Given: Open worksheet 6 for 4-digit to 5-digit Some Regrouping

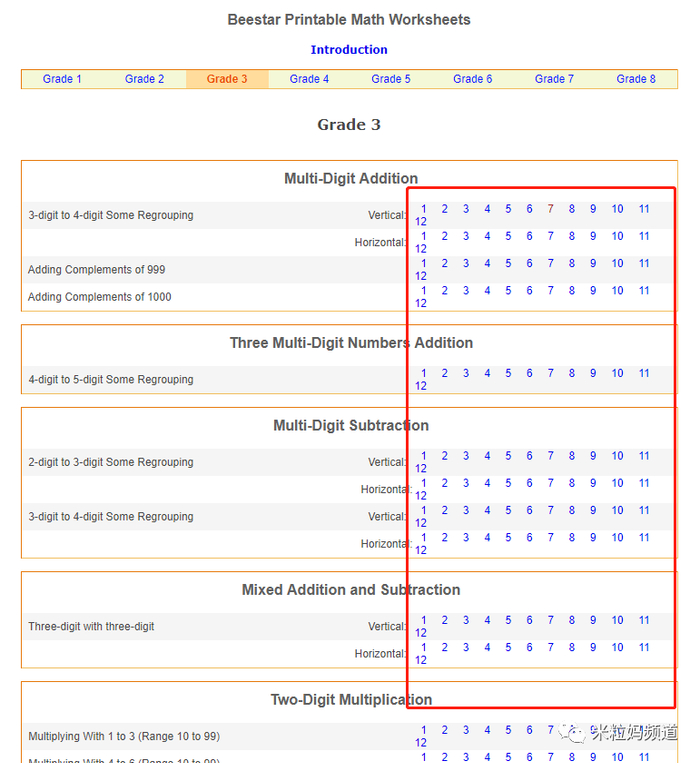Looking at the screenshot, I should click(529, 373).
